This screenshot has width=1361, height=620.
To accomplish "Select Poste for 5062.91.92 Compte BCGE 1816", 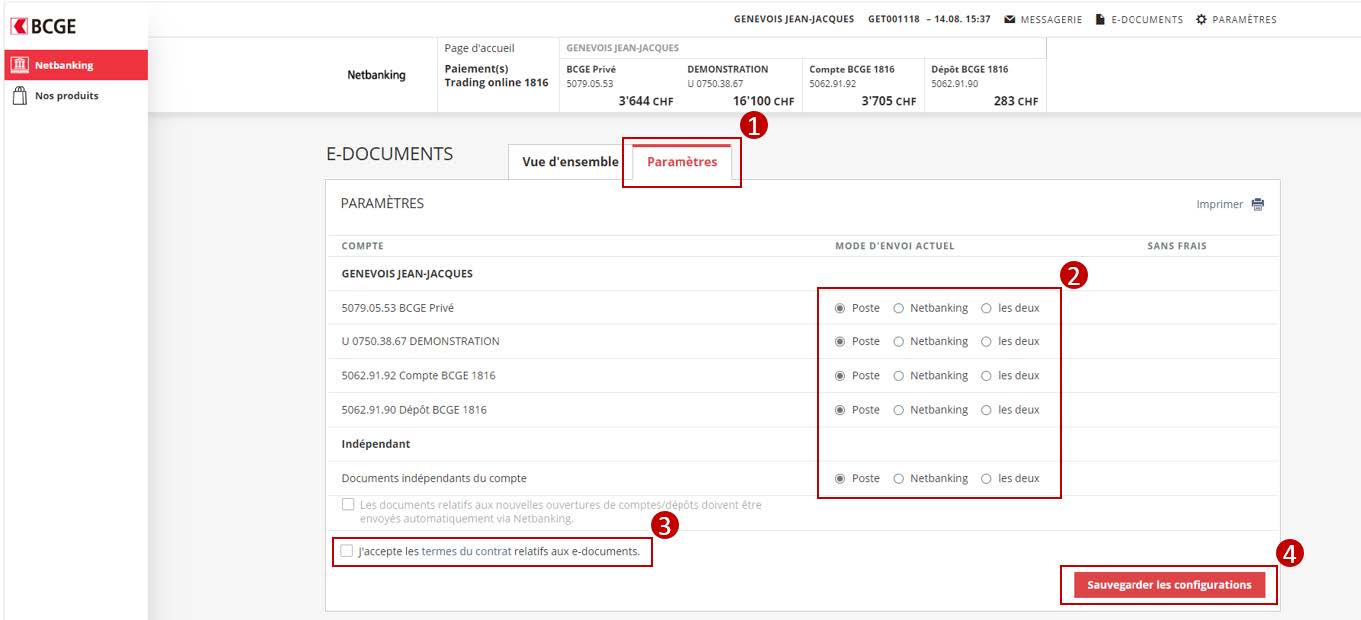I will pos(840,375).
